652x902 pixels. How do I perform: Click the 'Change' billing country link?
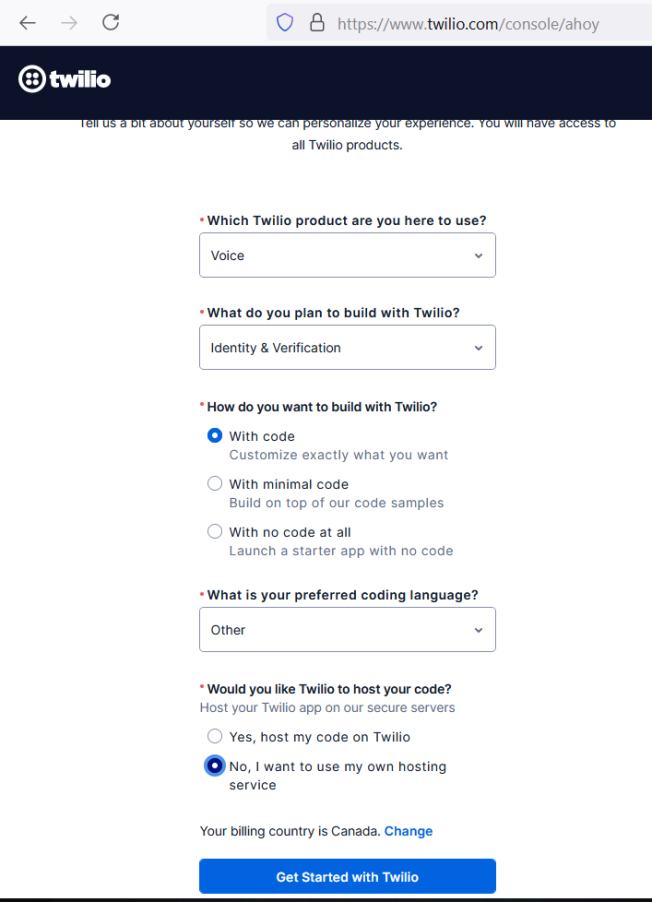tap(408, 831)
